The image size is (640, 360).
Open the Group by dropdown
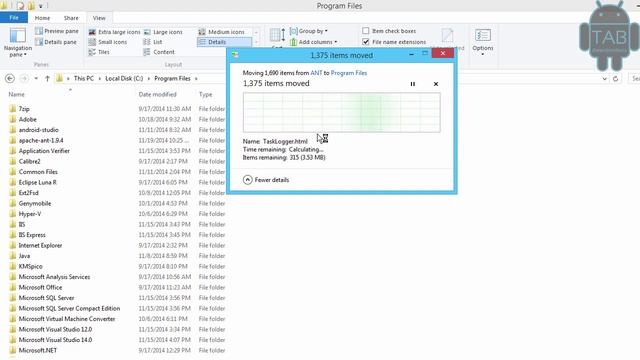(309, 31)
